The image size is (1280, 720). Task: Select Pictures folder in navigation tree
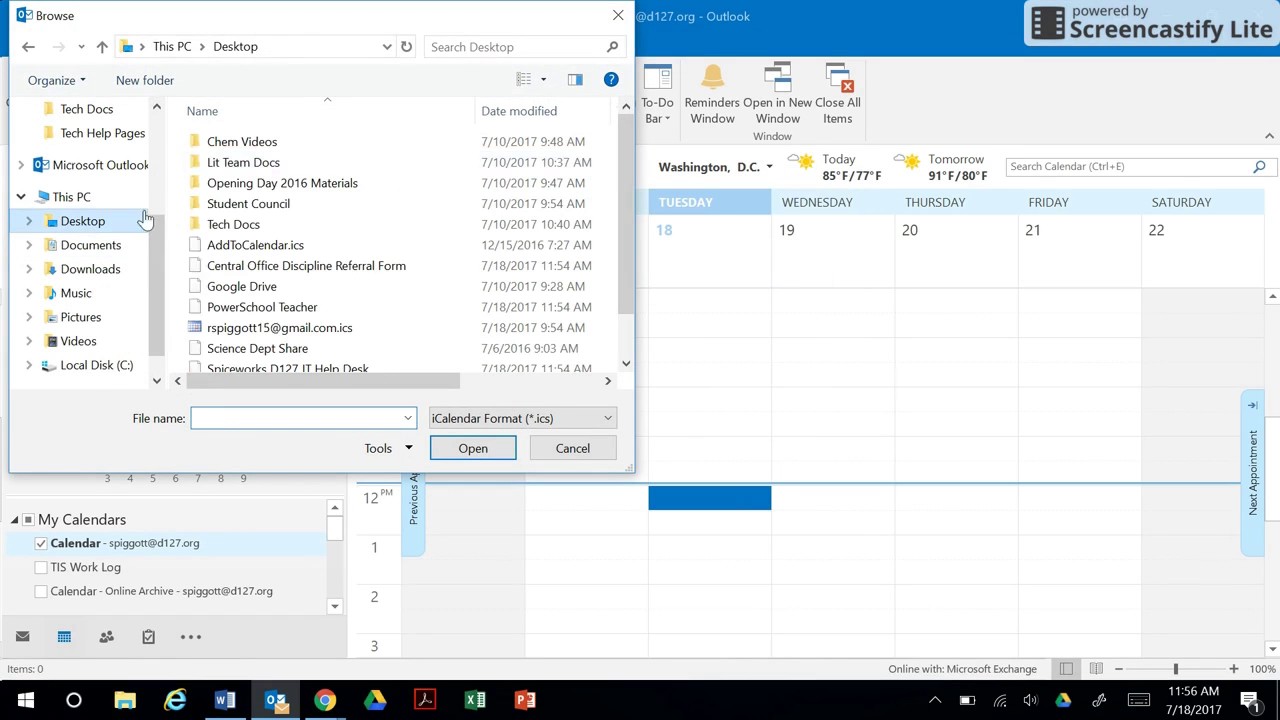pos(80,317)
